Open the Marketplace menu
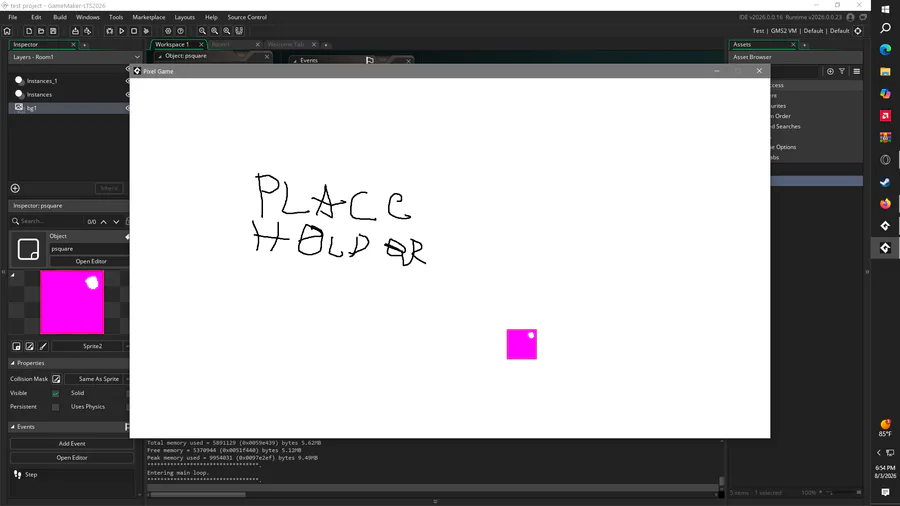 click(x=149, y=17)
